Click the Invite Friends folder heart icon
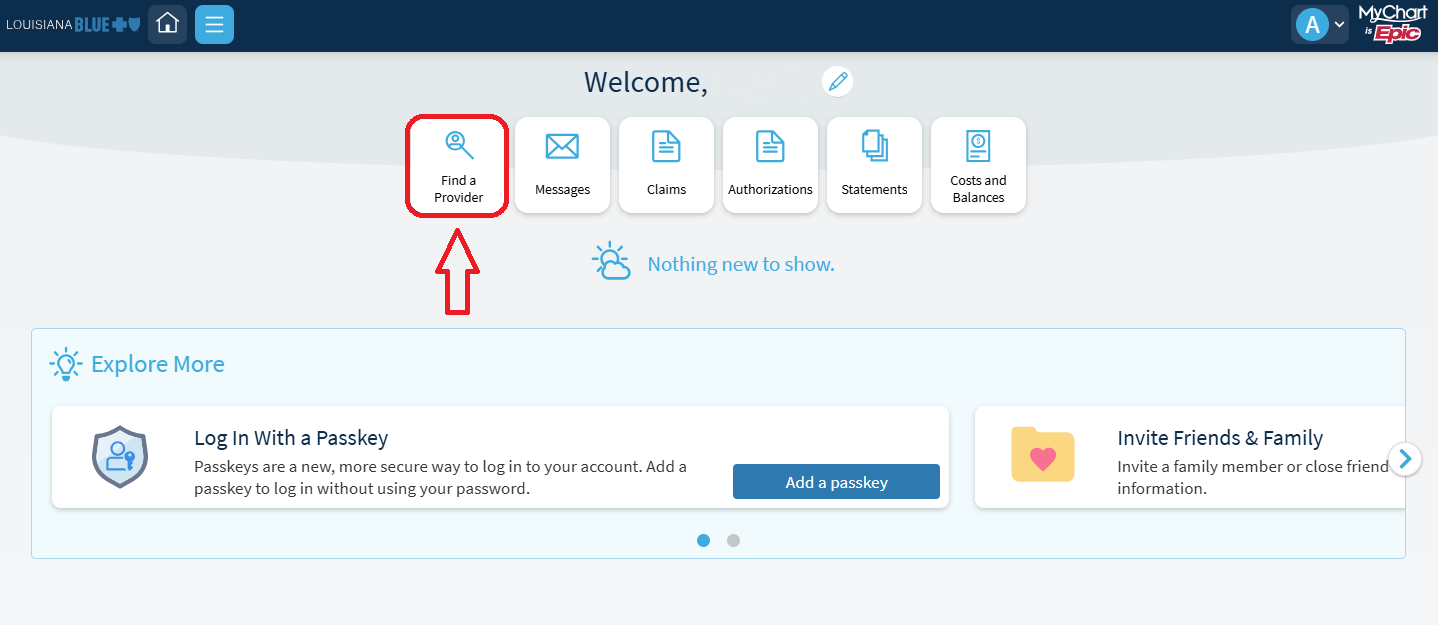The width and height of the screenshot is (1438, 625). [1043, 457]
